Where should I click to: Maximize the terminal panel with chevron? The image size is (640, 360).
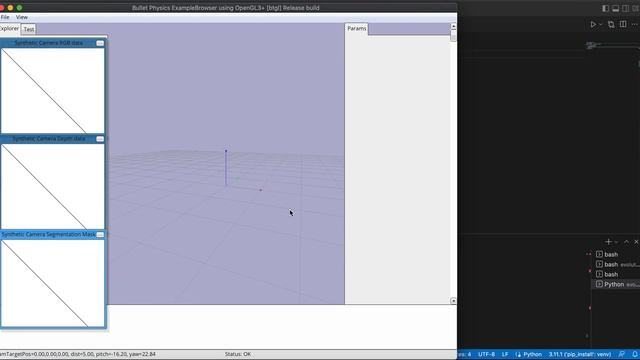point(627,242)
